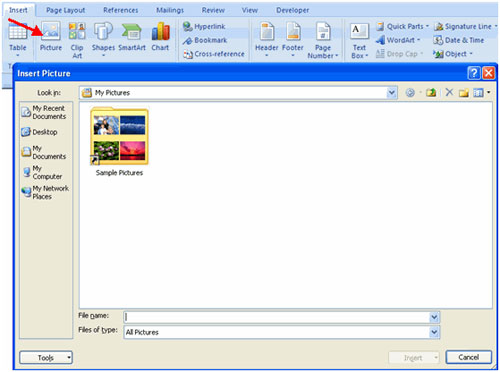This screenshot has width=500, height=372.
Task: Insert a Chart from ribbon
Action: 160,37
